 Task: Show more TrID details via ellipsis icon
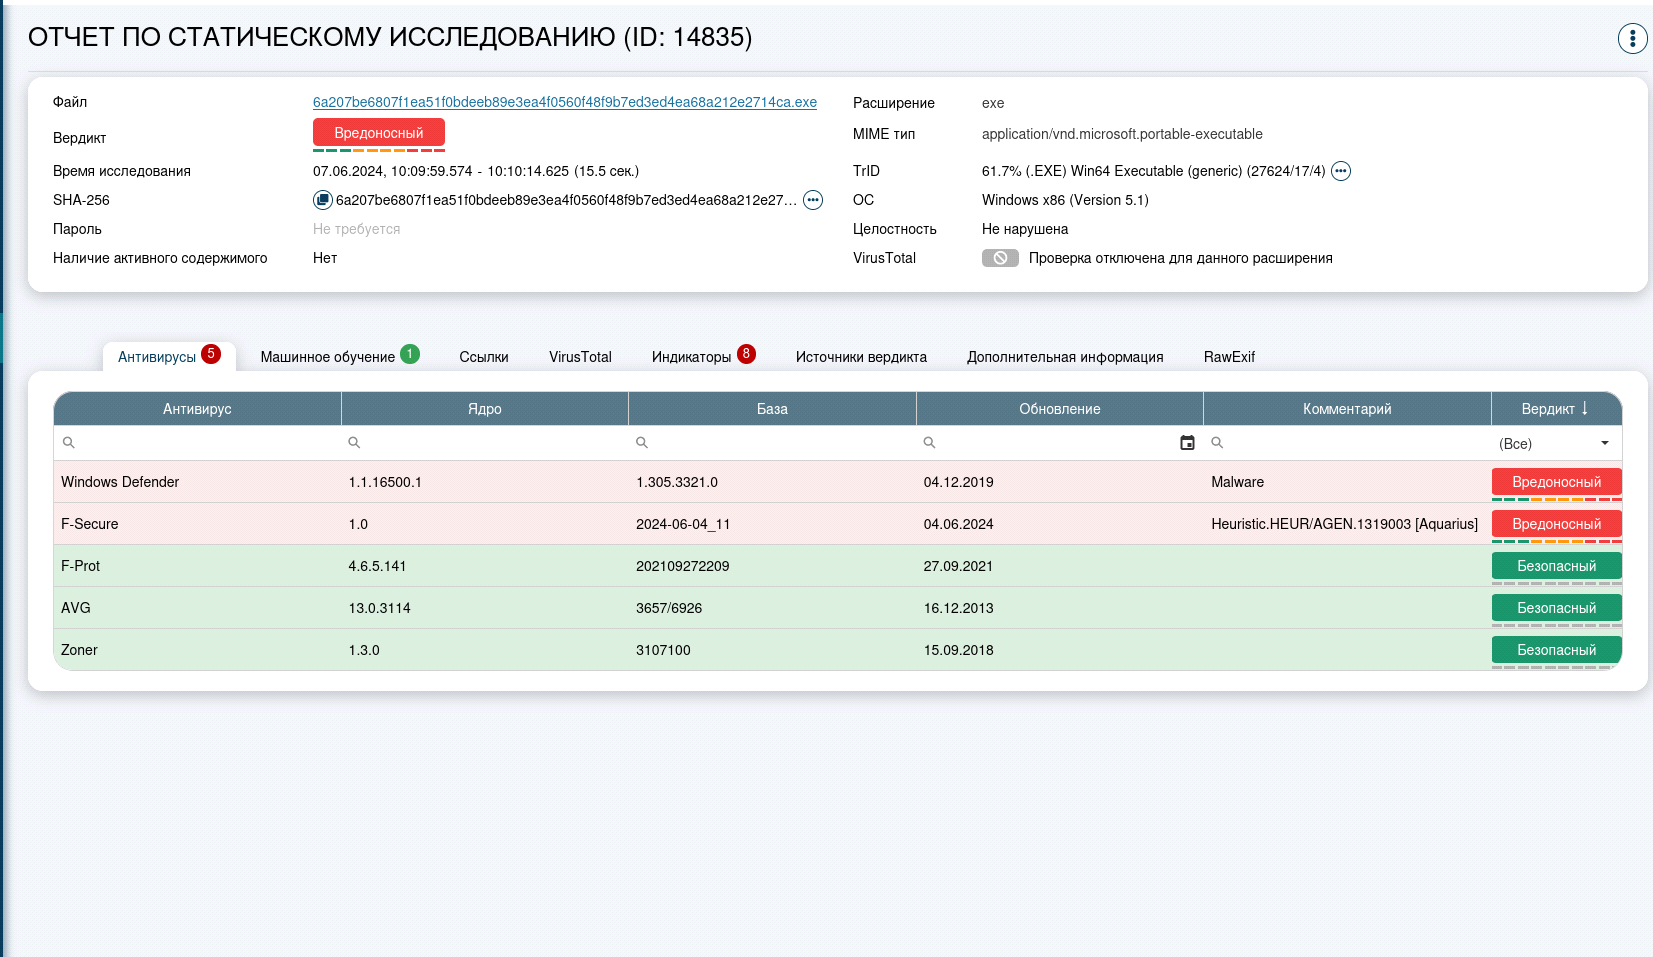[1341, 171]
